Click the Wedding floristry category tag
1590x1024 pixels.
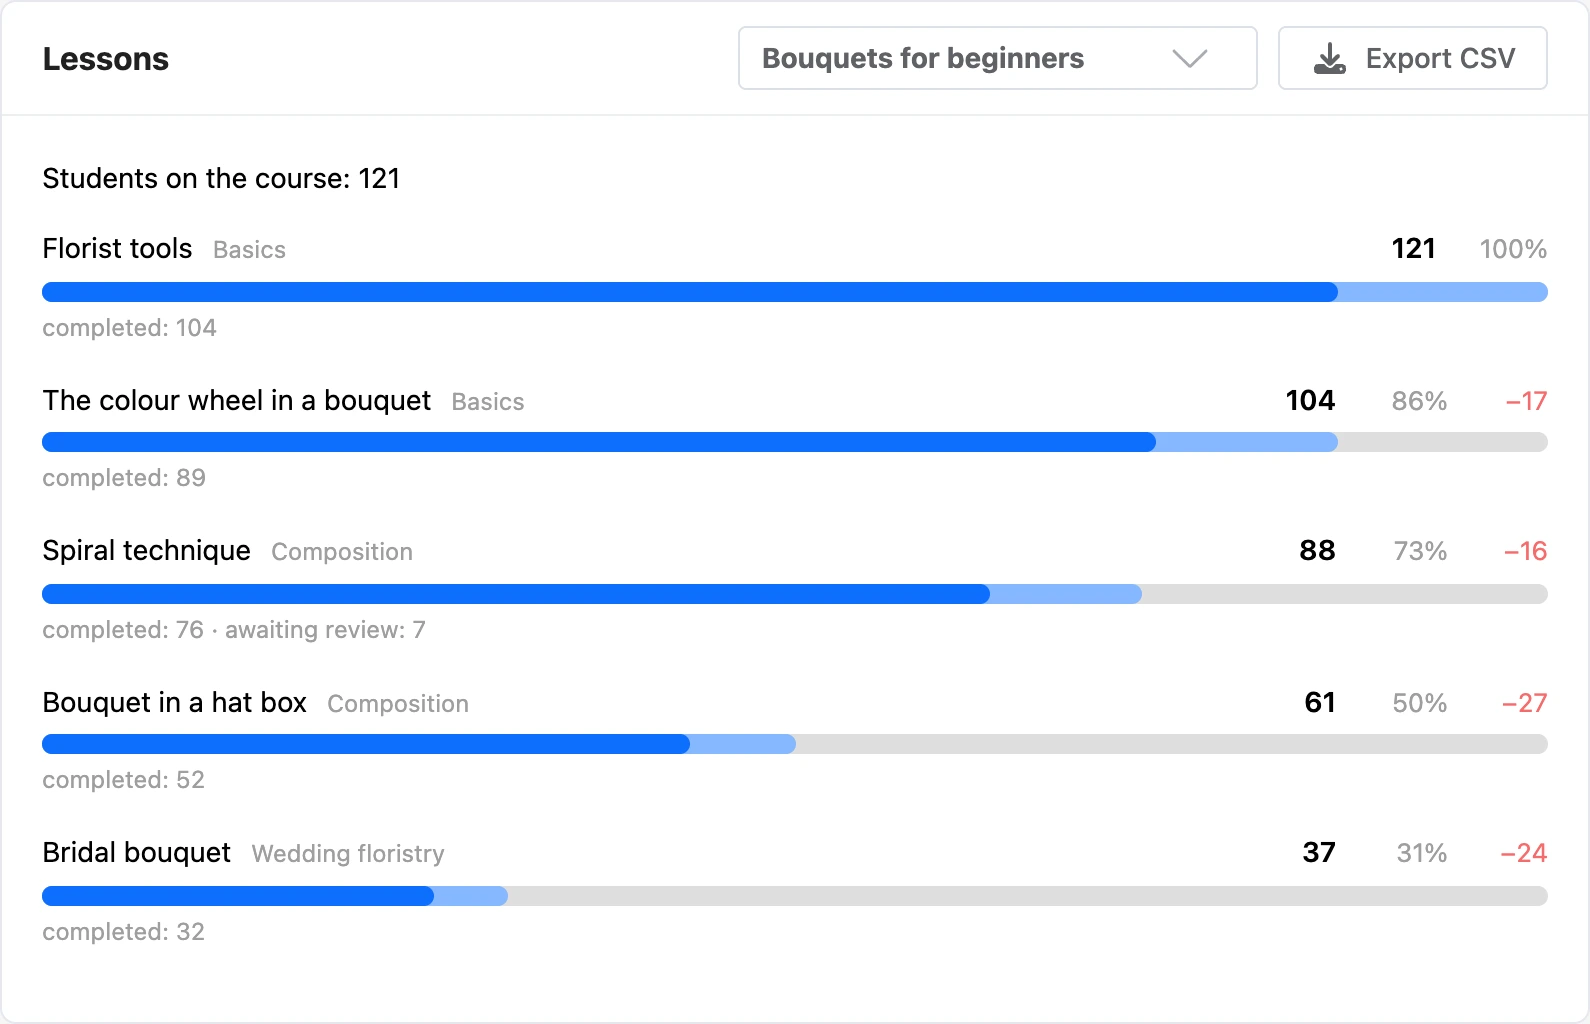point(348,853)
